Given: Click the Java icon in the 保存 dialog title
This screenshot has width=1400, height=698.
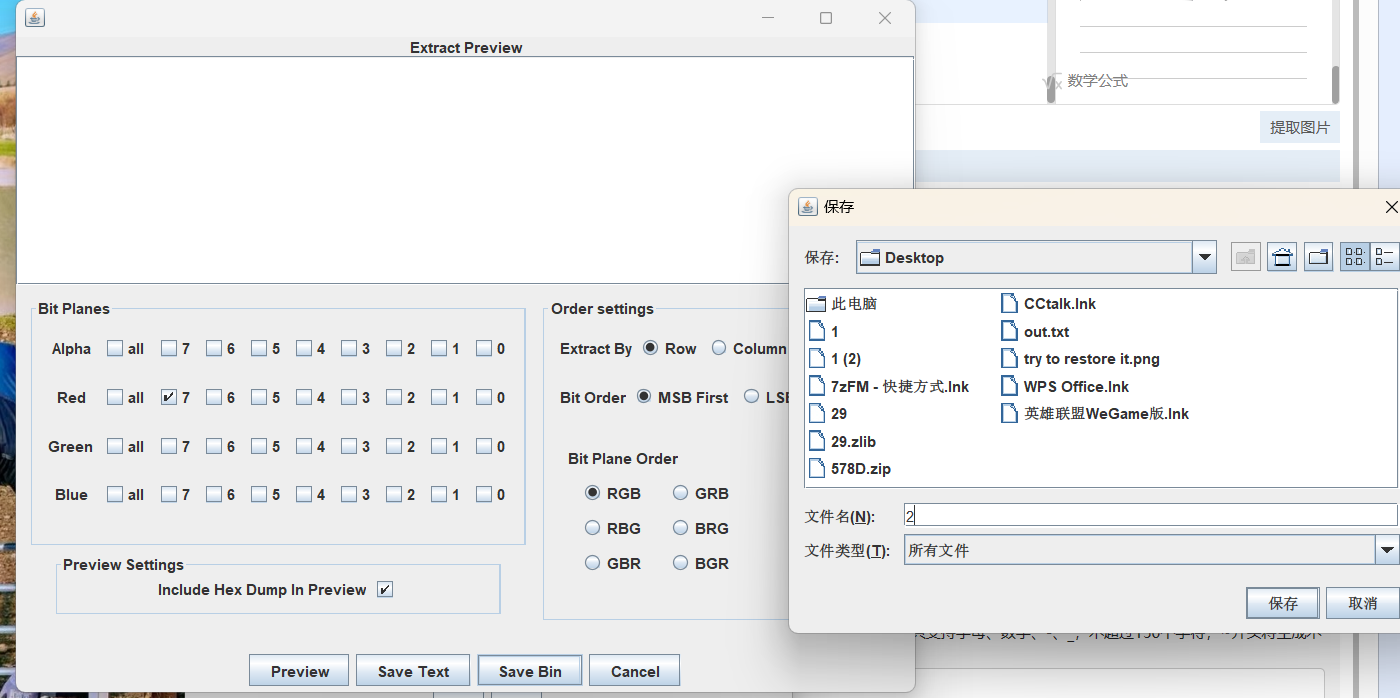Looking at the screenshot, I should coord(808,207).
